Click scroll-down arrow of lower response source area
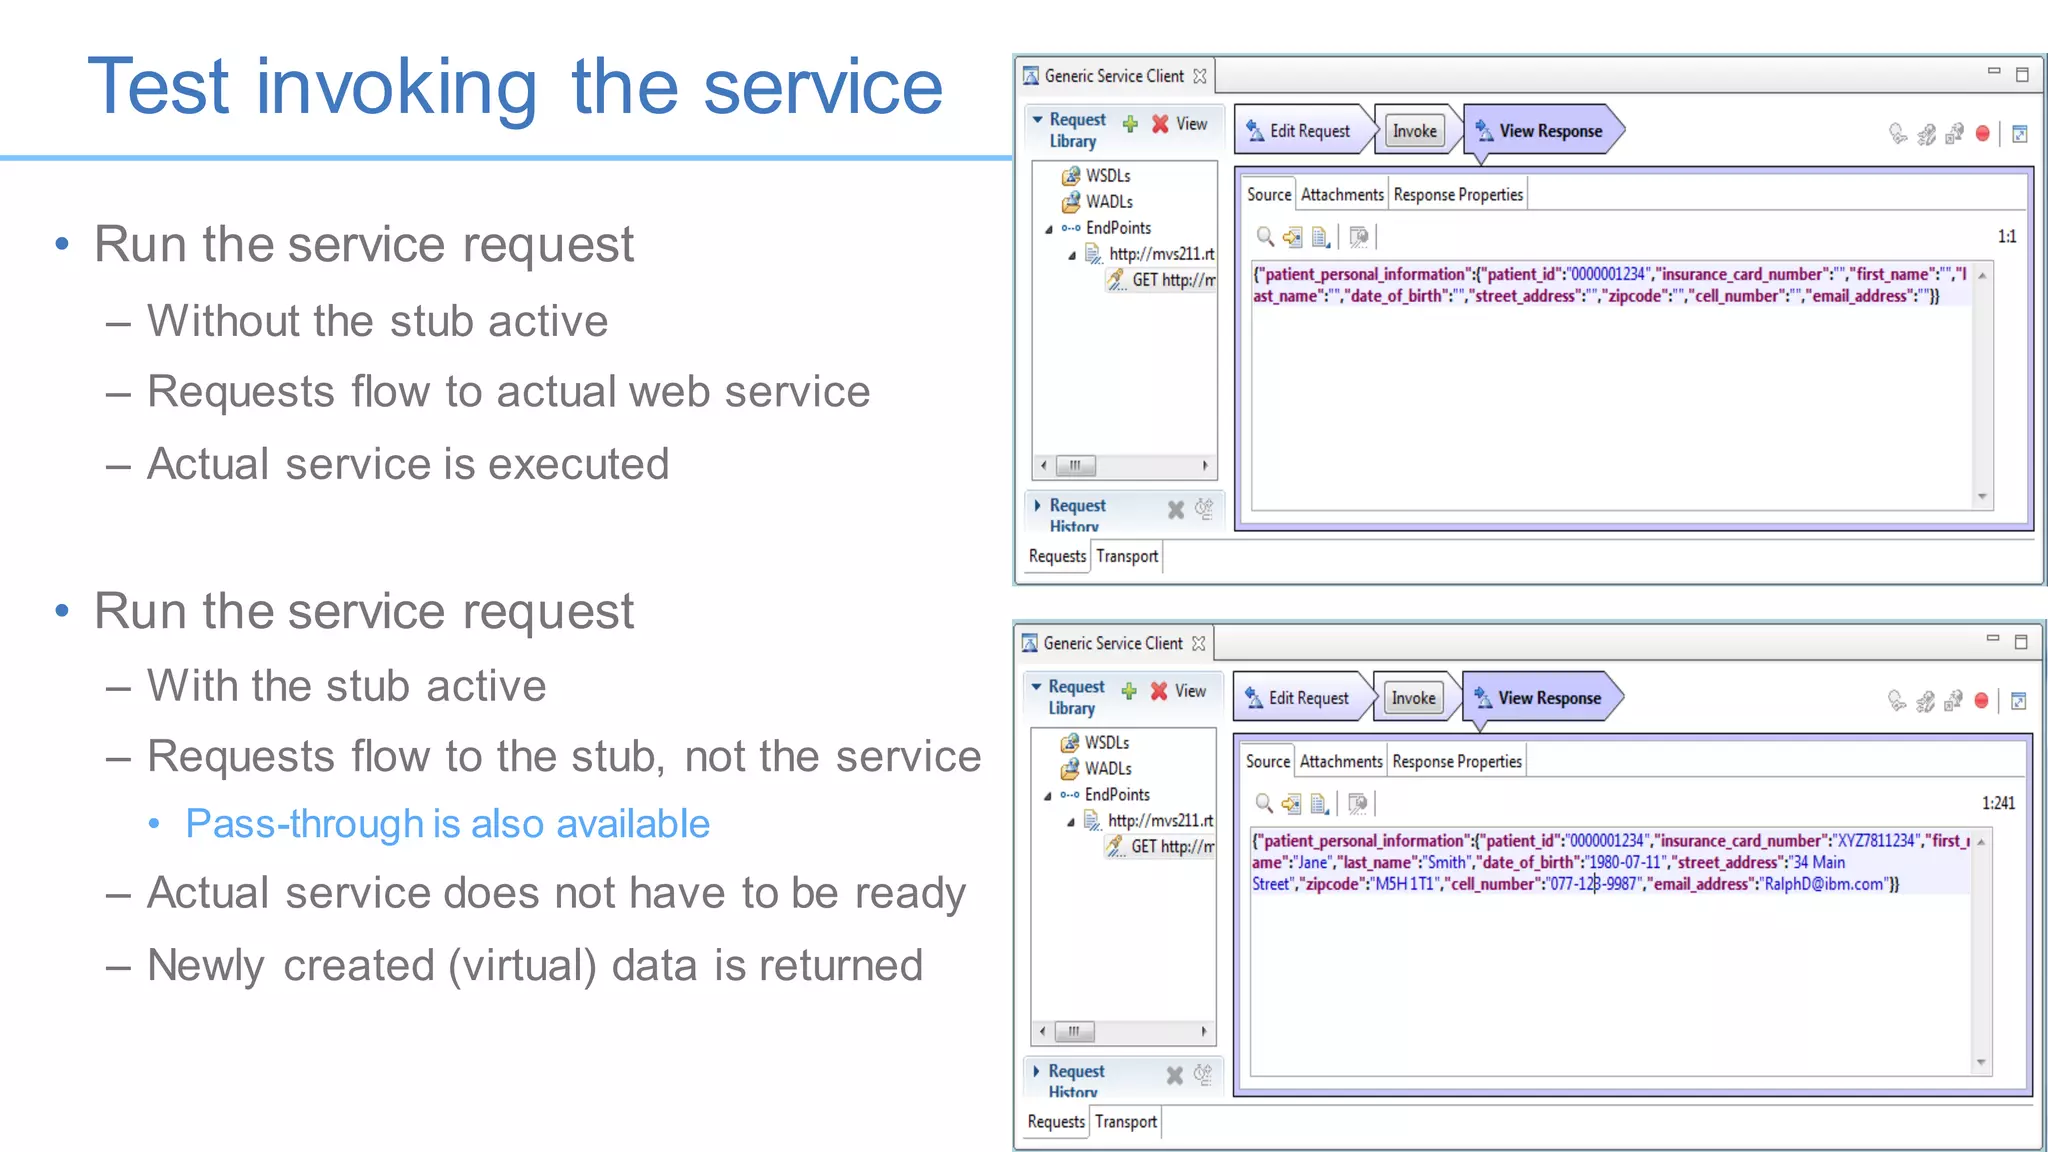The height and width of the screenshot is (1152, 2048). (x=1981, y=1063)
